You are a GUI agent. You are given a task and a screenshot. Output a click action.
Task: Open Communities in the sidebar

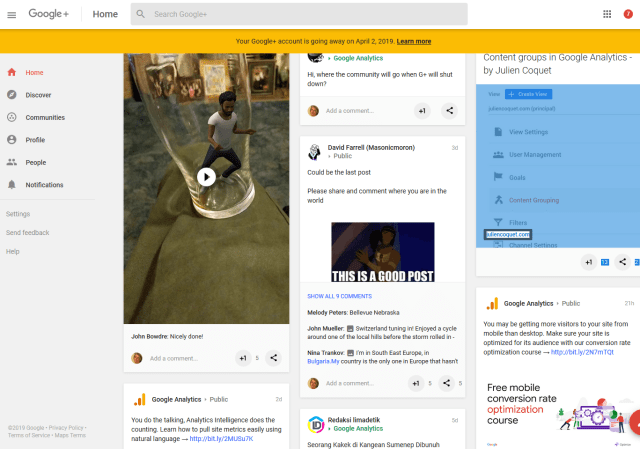pos(45,118)
